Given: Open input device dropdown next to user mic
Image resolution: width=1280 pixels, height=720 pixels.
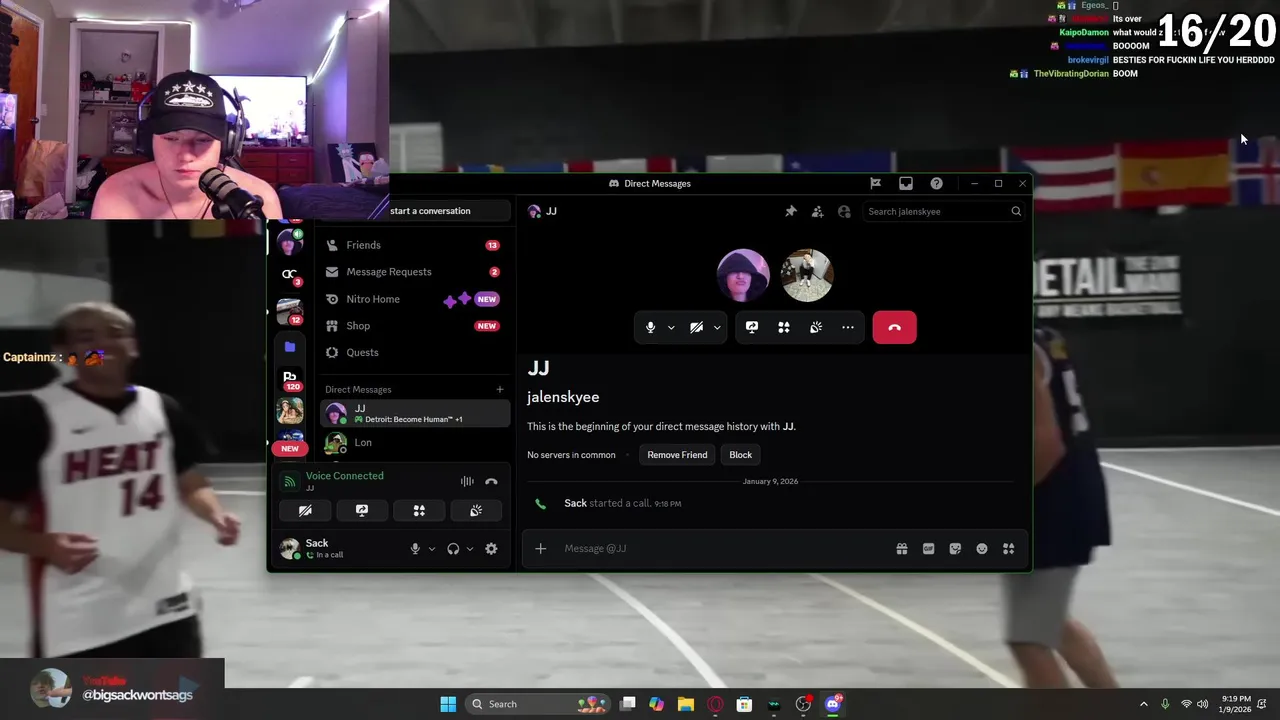Looking at the screenshot, I should click(432, 548).
